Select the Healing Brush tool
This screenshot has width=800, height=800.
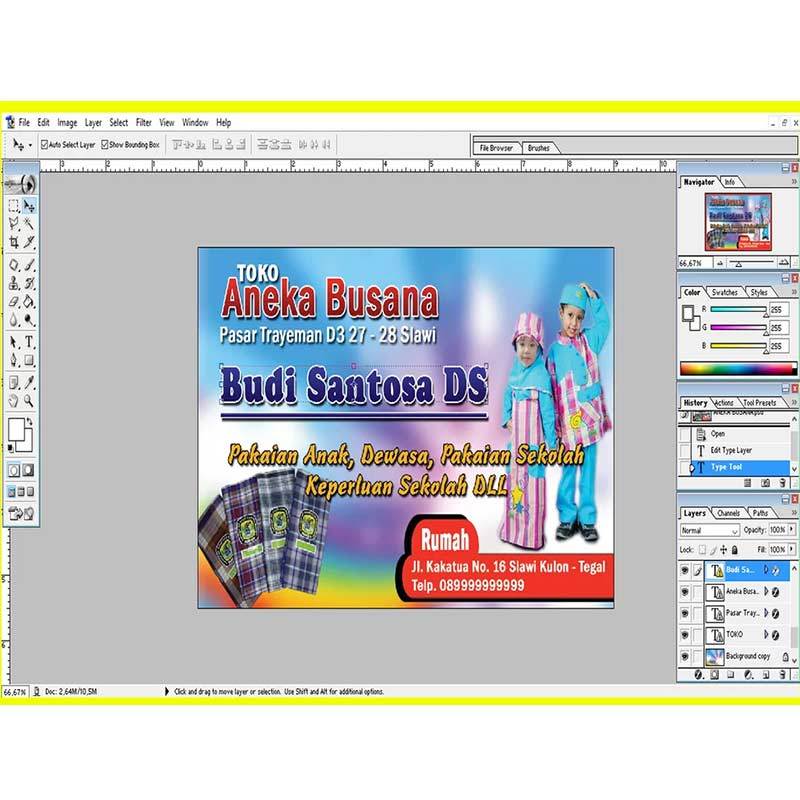click(x=14, y=265)
